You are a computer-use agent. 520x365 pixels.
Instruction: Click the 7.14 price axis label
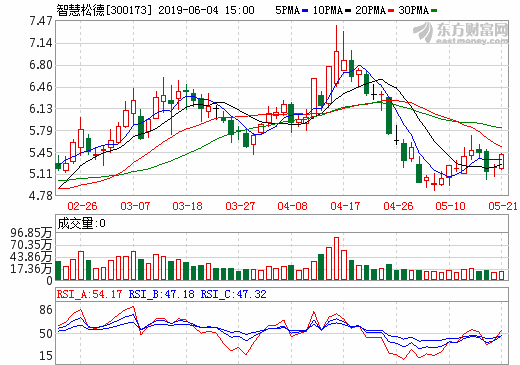pyautogui.click(x=41, y=43)
